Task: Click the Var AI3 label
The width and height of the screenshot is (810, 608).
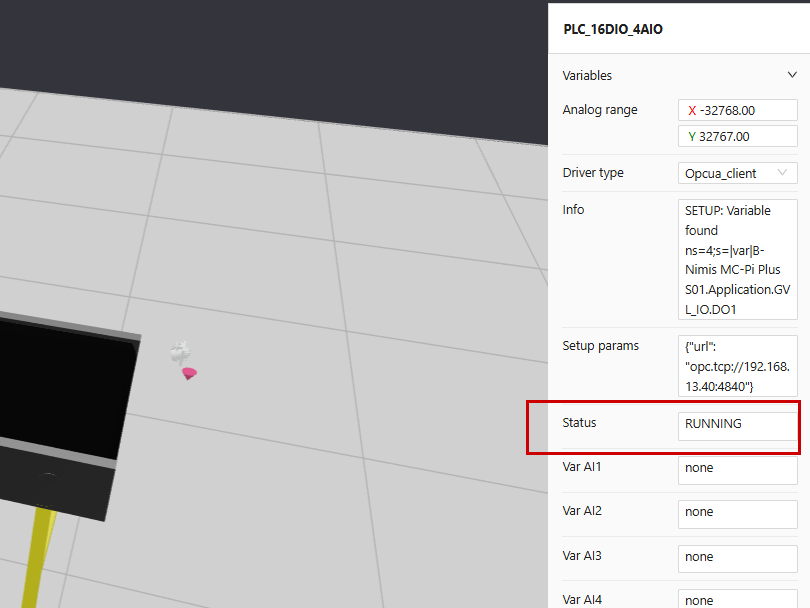Action: [x=582, y=555]
